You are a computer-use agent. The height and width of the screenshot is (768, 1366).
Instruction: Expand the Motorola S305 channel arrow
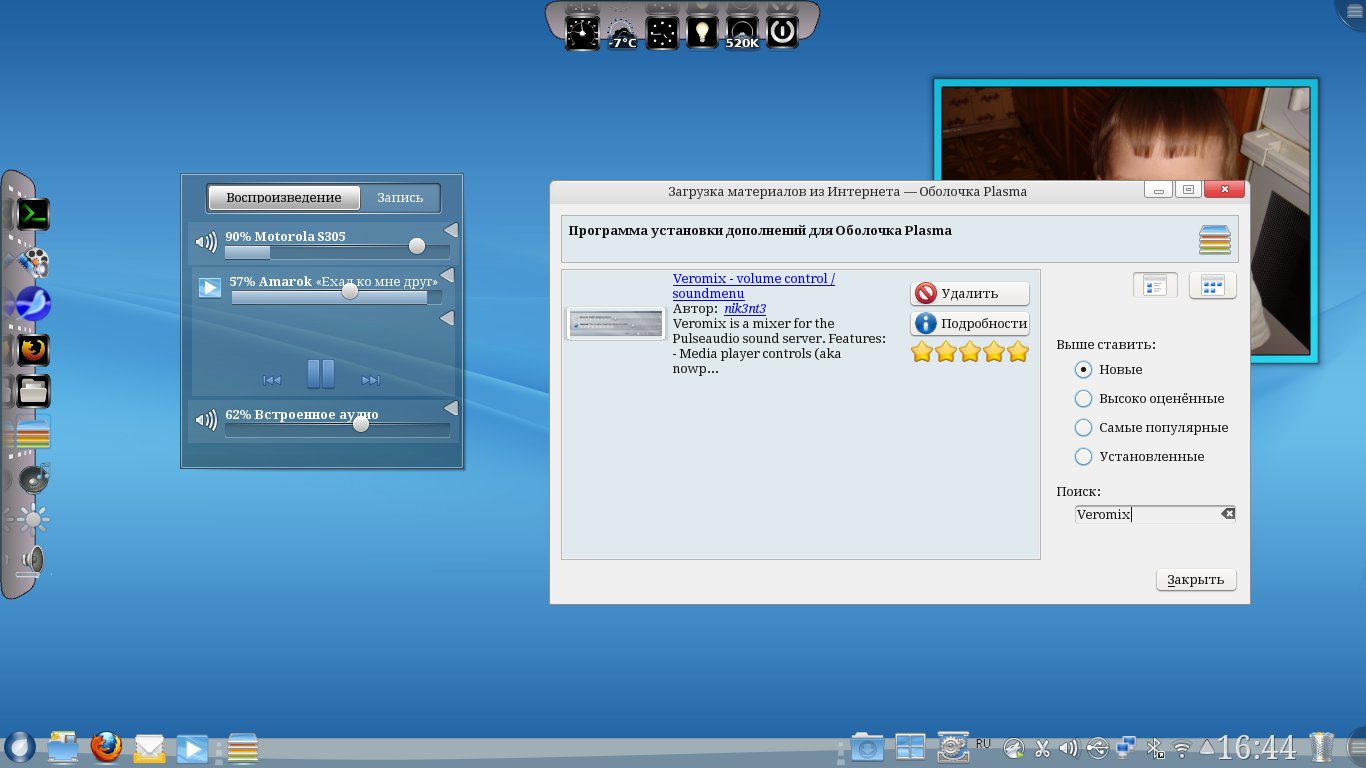pyautogui.click(x=450, y=231)
